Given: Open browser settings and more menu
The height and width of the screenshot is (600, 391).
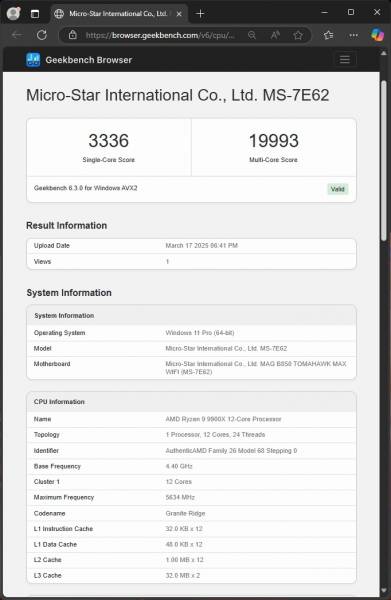Looking at the screenshot, I should [354, 35].
